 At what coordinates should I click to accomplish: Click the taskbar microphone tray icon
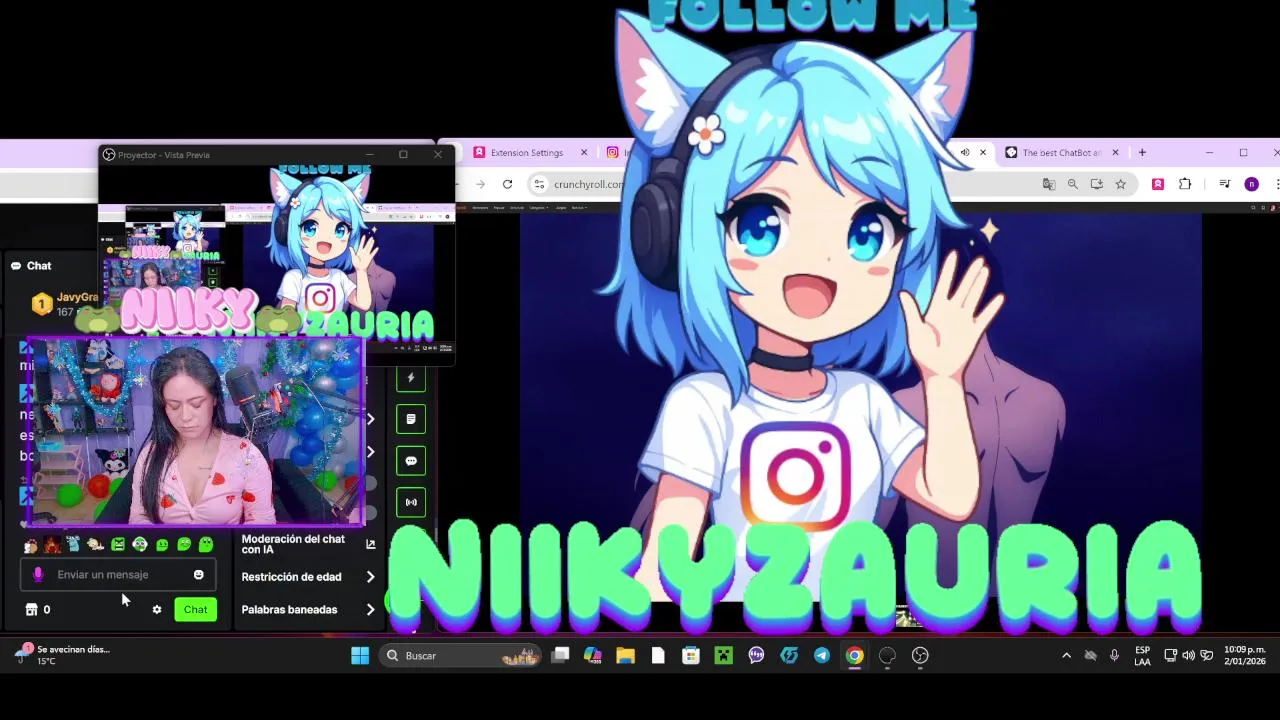tap(1114, 656)
